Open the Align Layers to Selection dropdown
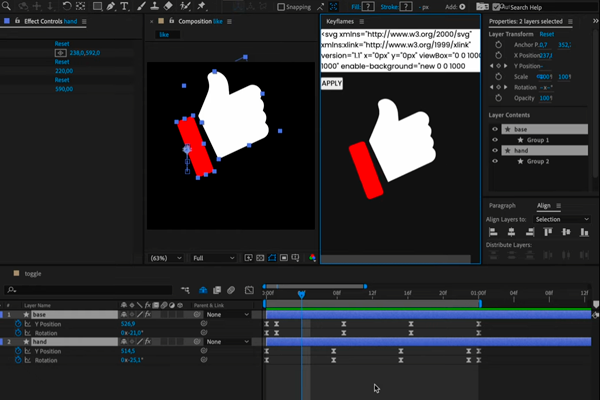The image size is (600, 400). pos(560,218)
